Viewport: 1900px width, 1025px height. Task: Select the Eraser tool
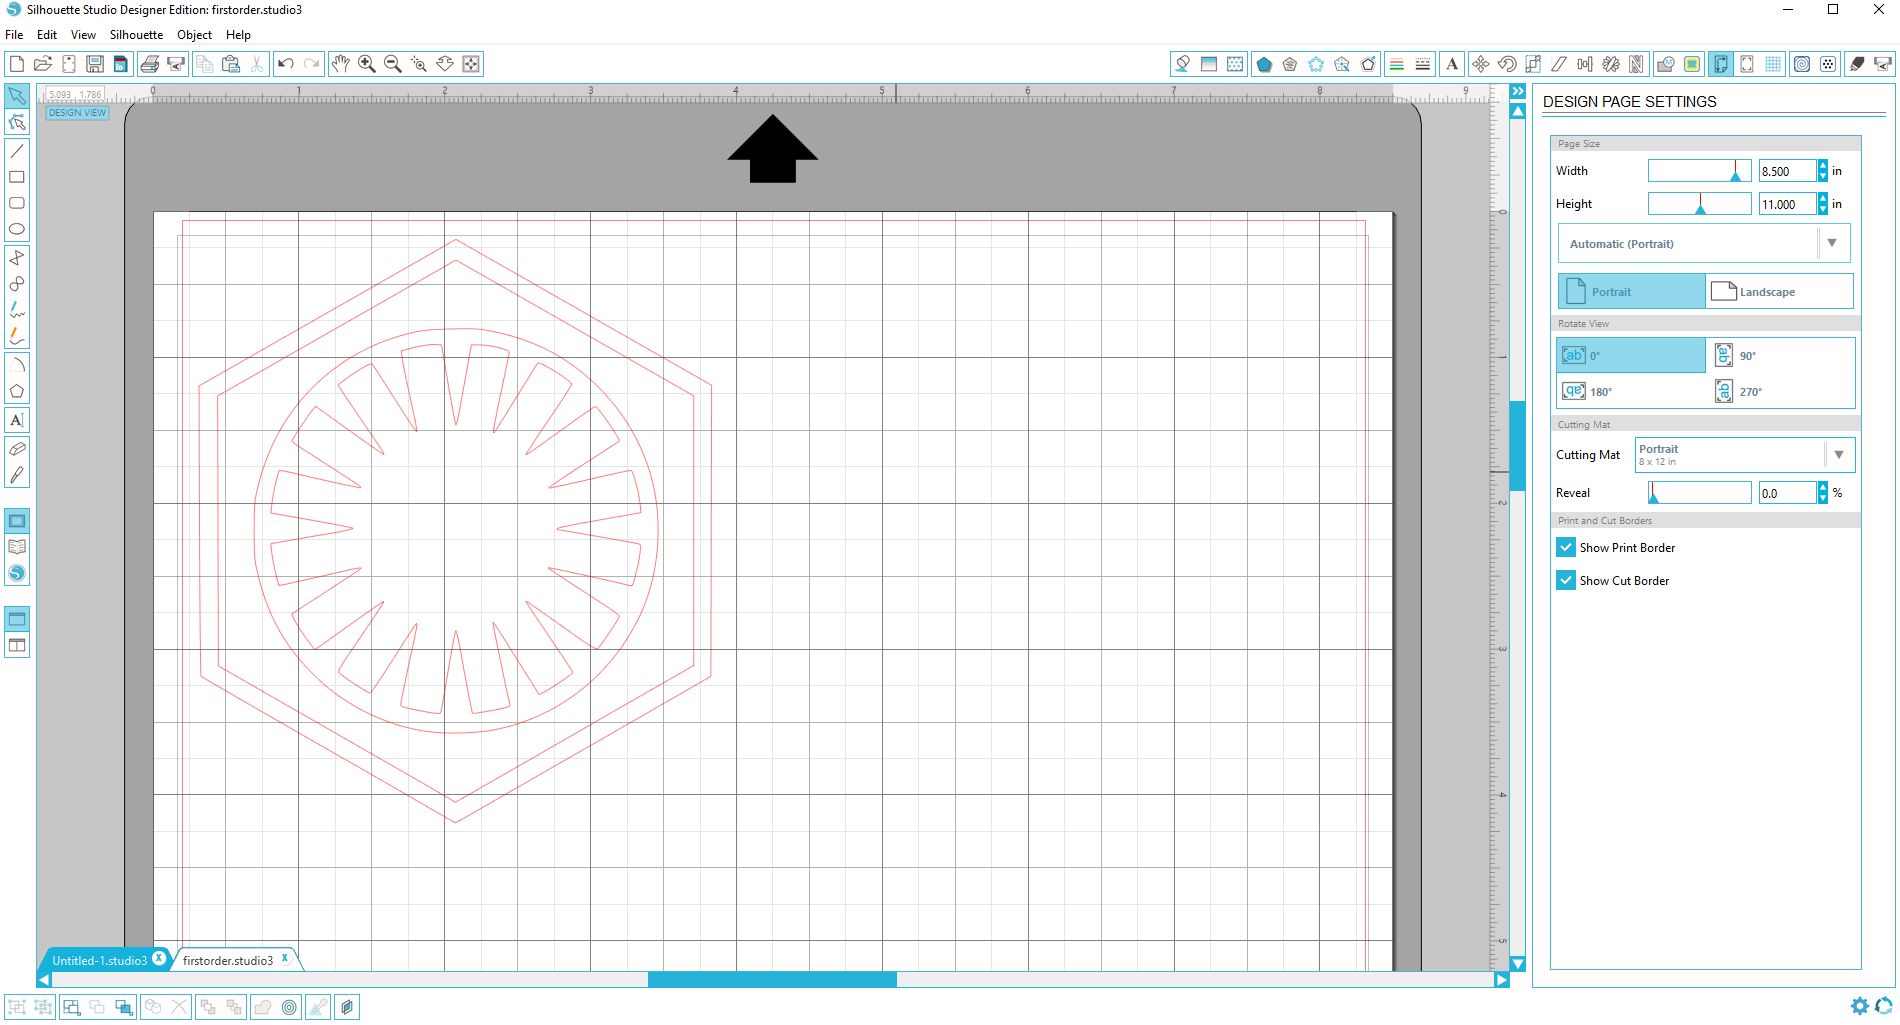point(17,449)
